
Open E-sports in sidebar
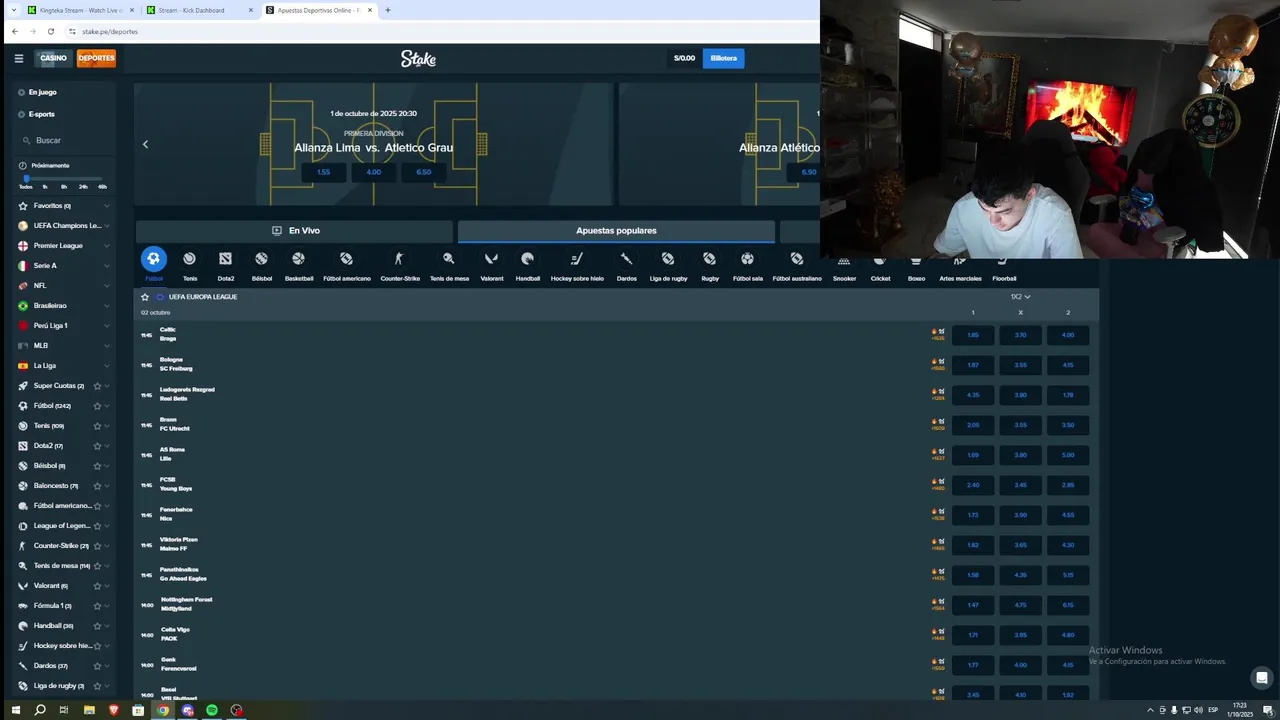41,114
